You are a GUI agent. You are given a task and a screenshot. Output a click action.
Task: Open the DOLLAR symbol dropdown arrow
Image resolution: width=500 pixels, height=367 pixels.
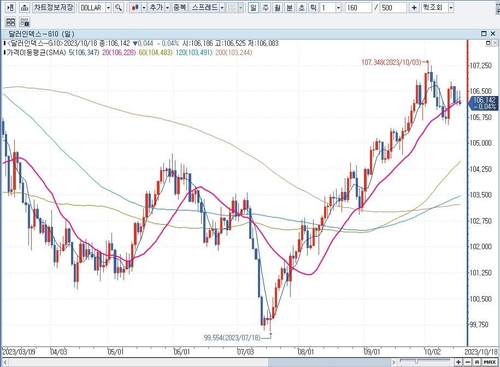point(108,7)
